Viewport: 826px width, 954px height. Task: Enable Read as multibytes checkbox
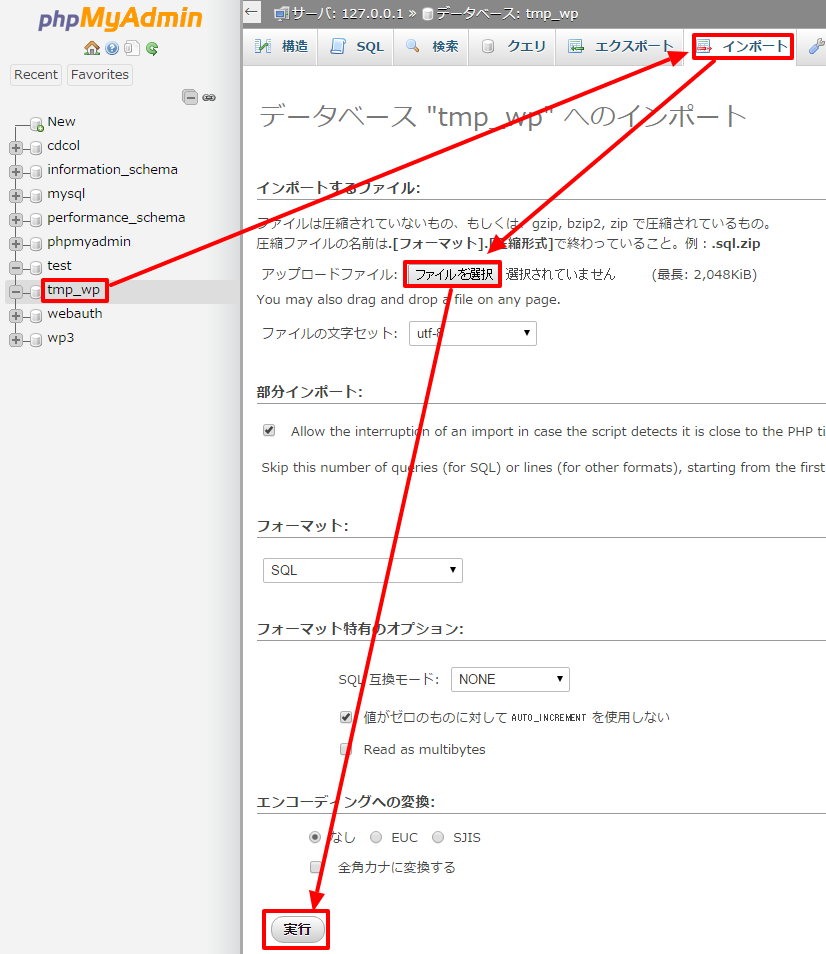pos(345,749)
